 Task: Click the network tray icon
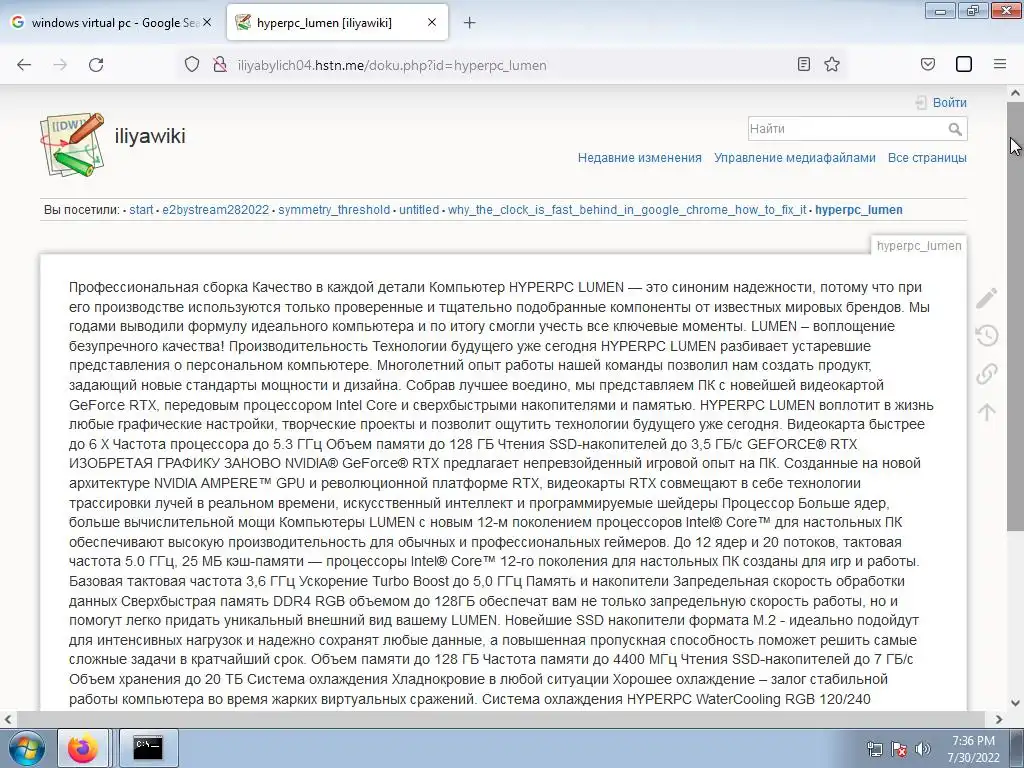tap(874, 749)
